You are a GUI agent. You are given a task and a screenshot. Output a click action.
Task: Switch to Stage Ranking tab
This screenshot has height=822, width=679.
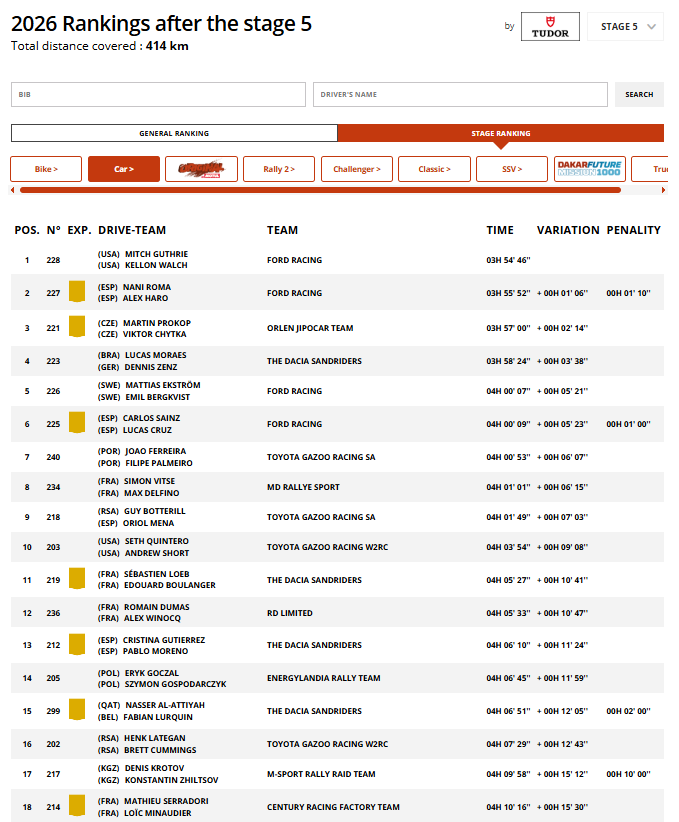(501, 133)
